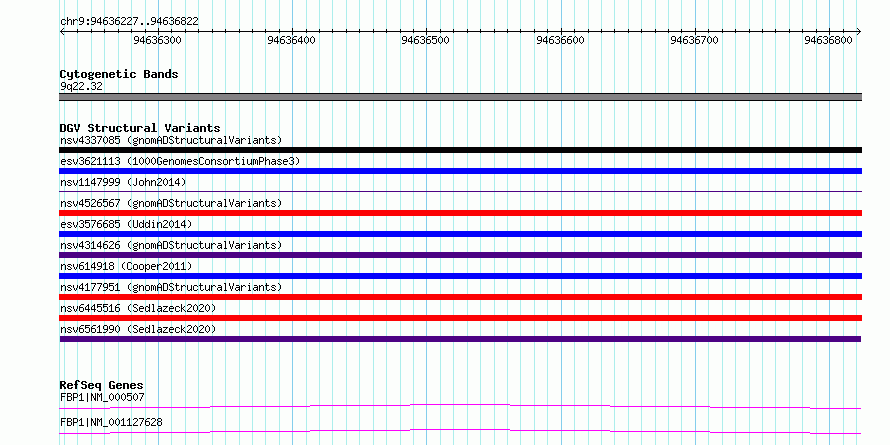Click the red bar for nsv4526567
The width and height of the screenshot is (890, 445).
460,213
